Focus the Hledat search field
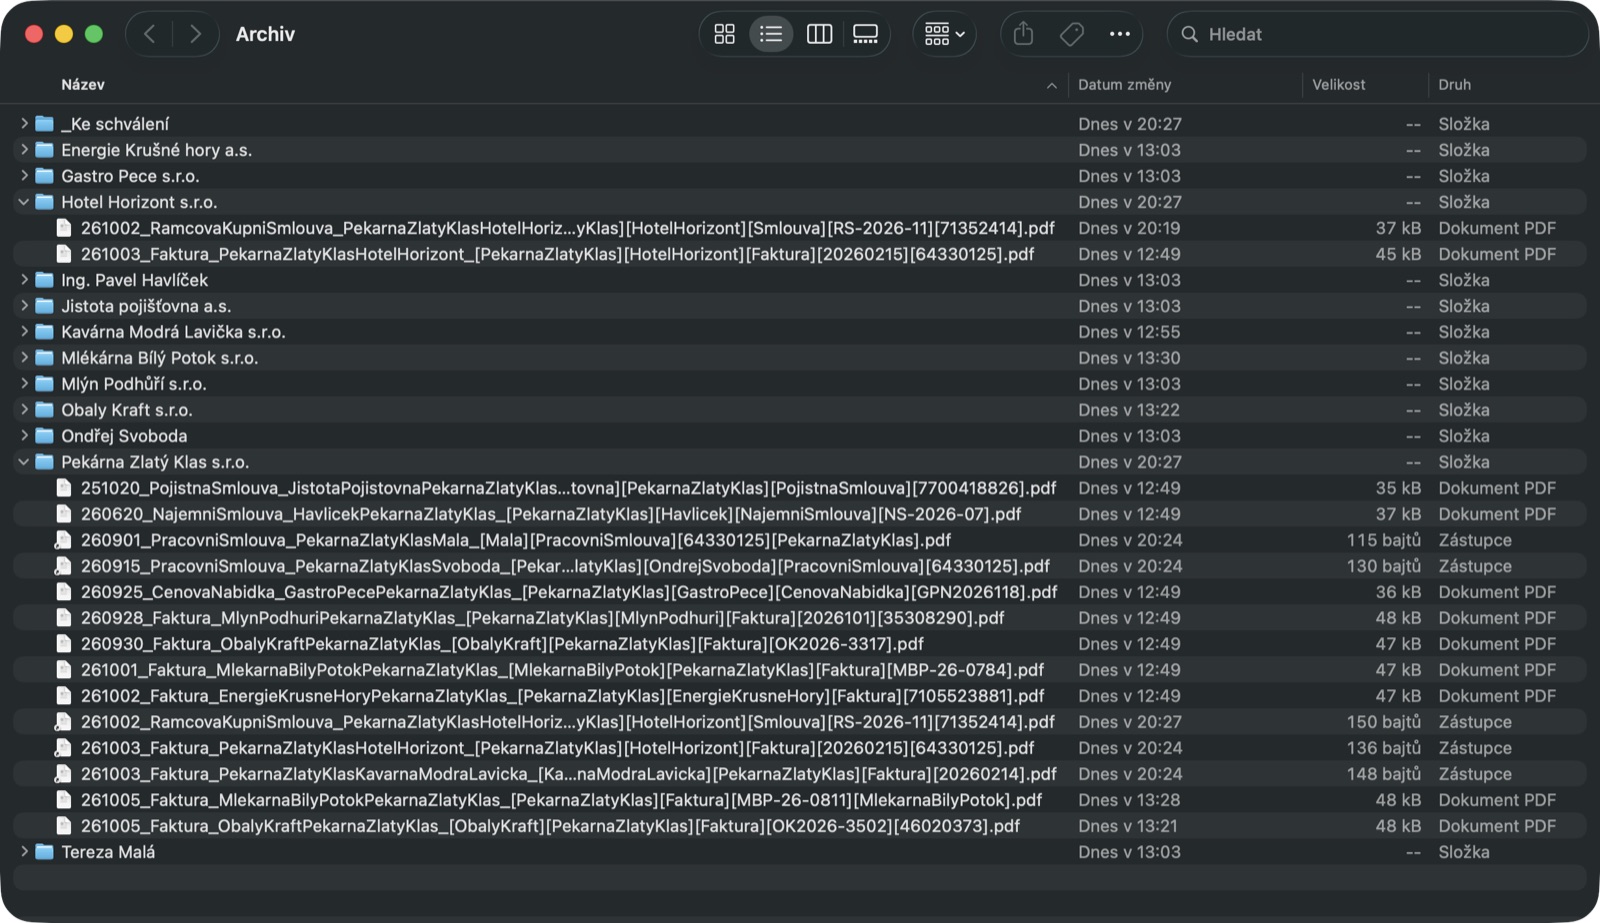This screenshot has width=1600, height=923. pyautogui.click(x=1378, y=34)
